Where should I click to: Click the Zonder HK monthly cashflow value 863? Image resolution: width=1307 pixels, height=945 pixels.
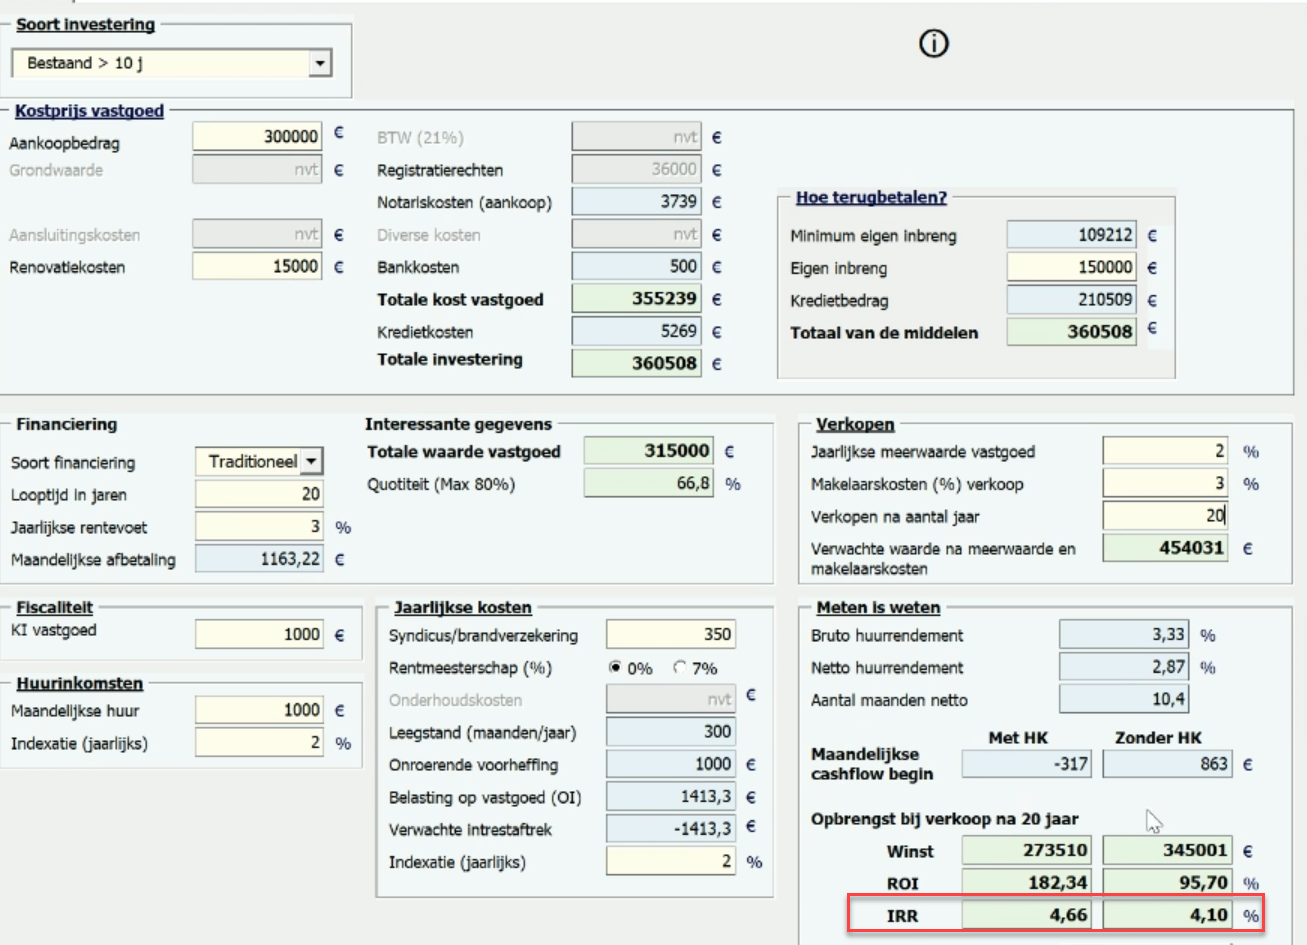1168,764
